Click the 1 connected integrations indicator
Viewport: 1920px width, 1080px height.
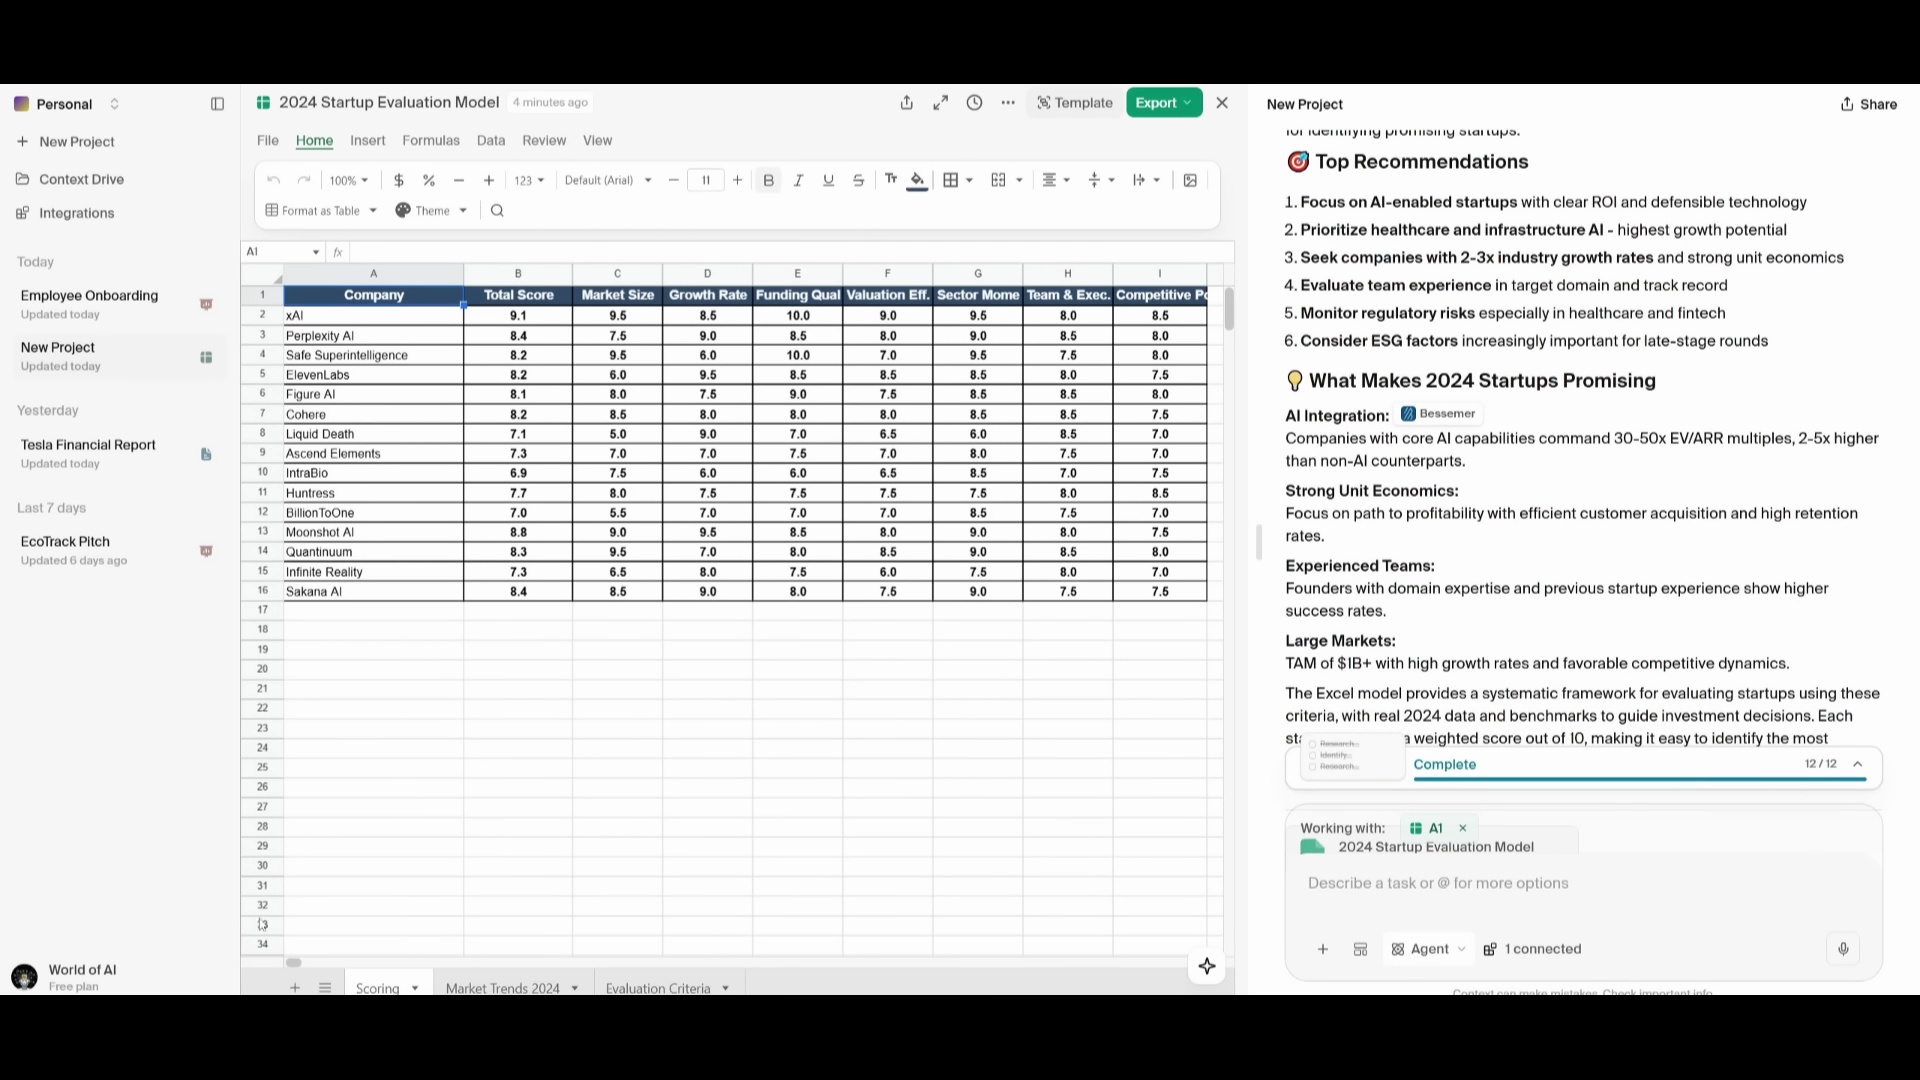pos(1533,950)
